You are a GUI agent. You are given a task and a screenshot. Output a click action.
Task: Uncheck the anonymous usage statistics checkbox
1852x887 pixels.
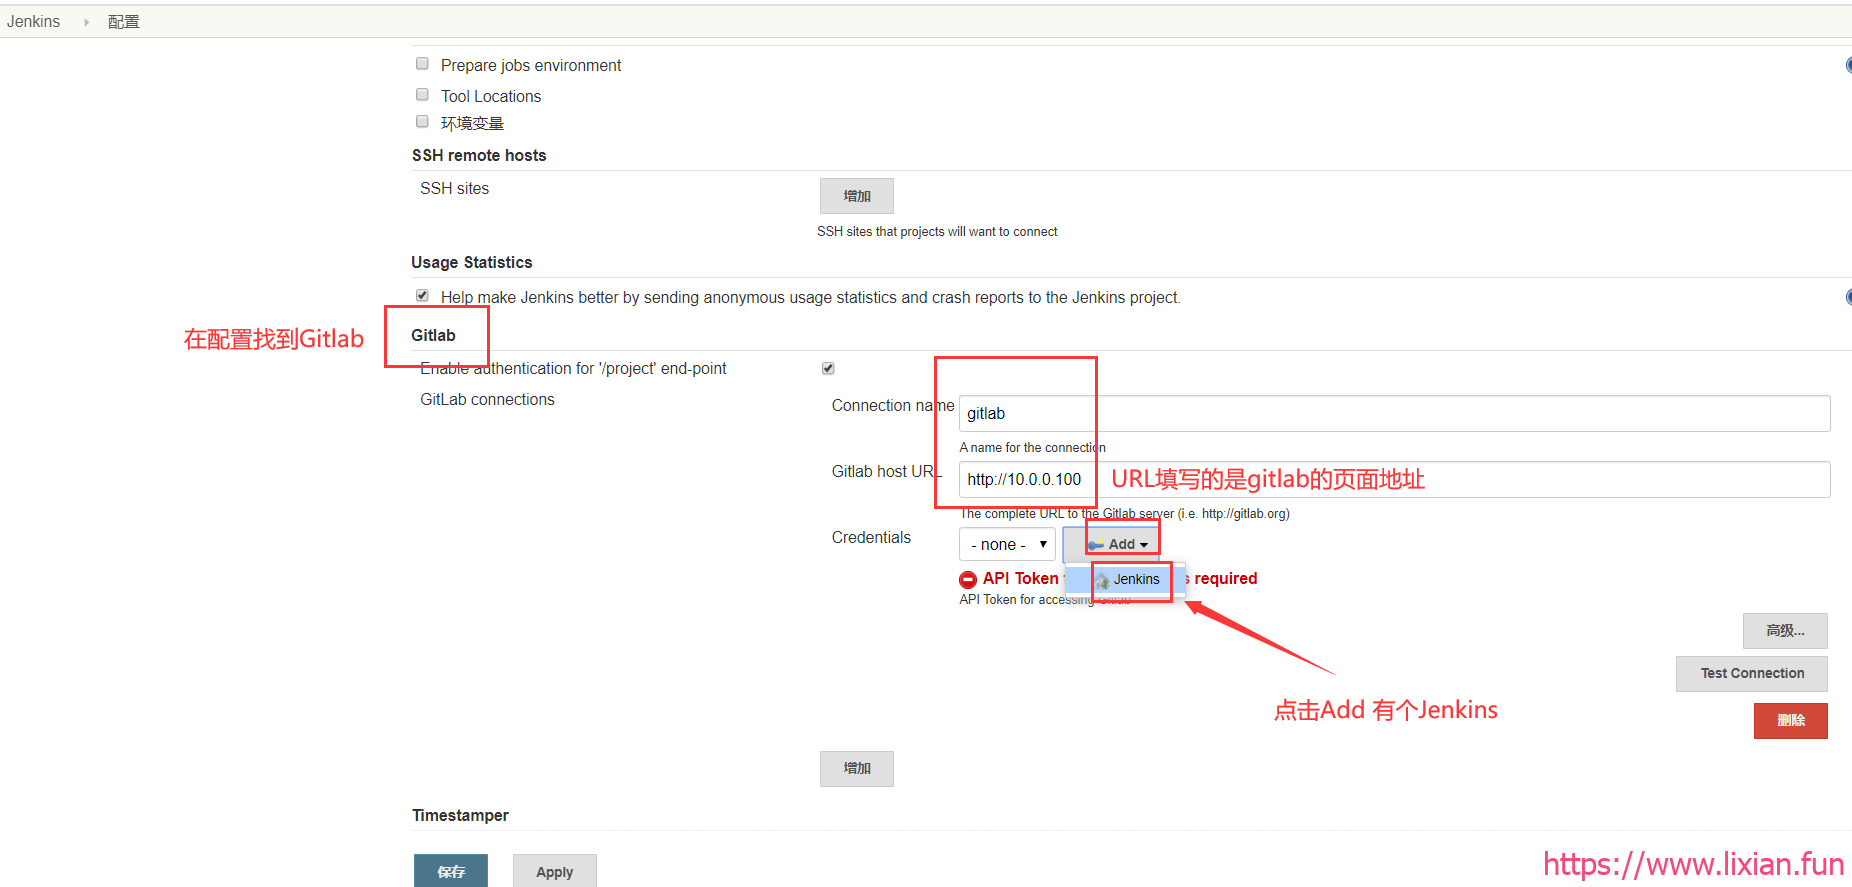pos(422,296)
